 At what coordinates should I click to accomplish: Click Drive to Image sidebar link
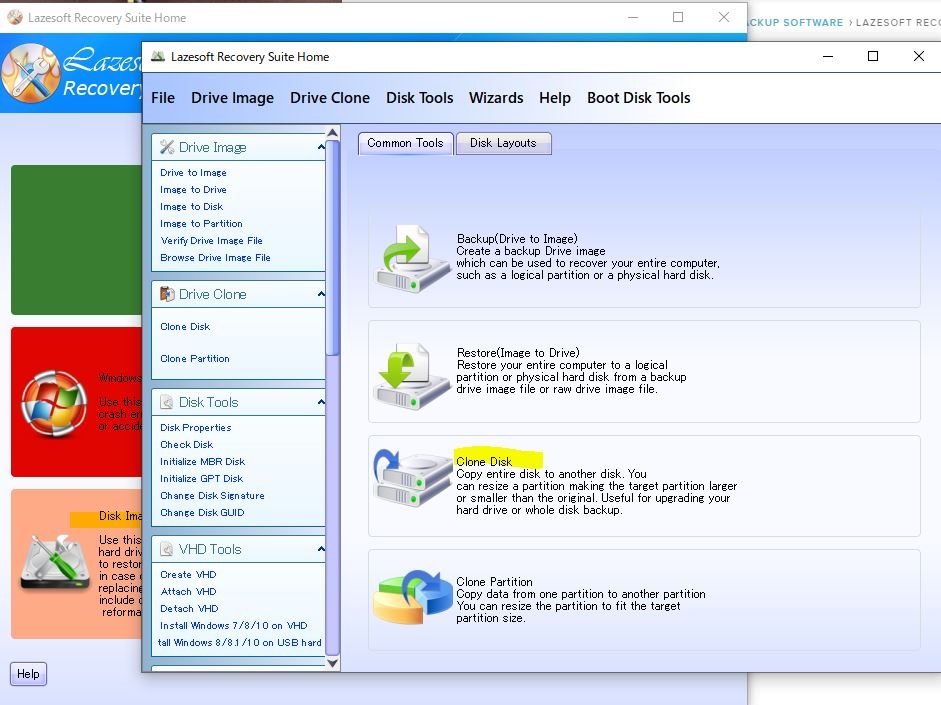[193, 173]
